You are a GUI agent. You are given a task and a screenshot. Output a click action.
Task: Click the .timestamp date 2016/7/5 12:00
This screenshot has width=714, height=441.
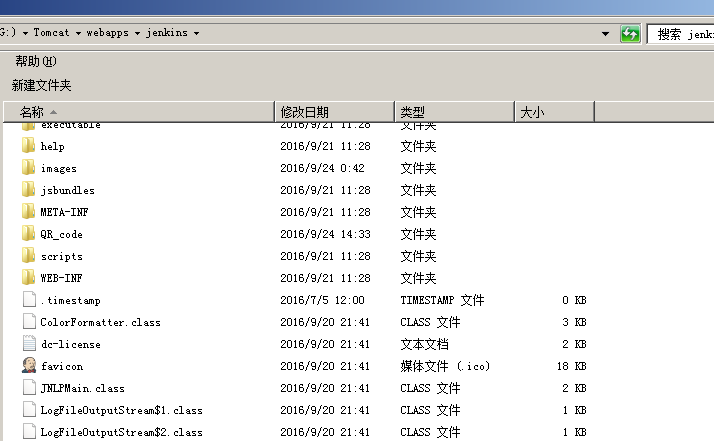(322, 300)
